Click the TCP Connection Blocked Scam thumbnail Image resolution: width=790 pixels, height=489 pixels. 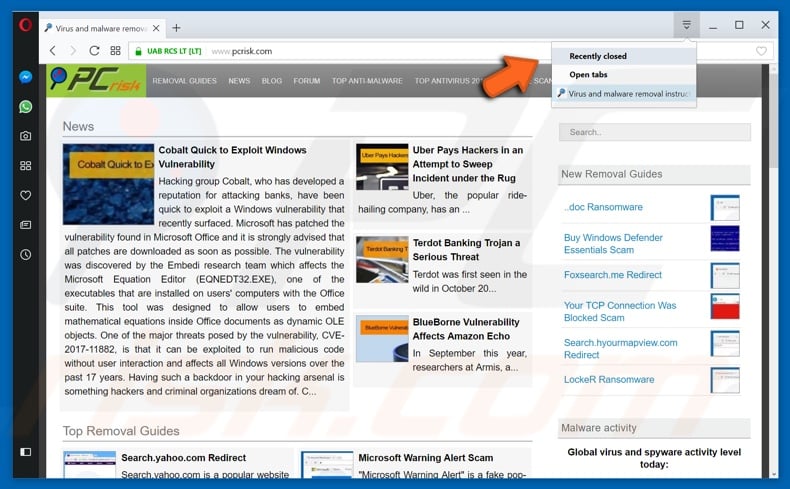[725, 306]
